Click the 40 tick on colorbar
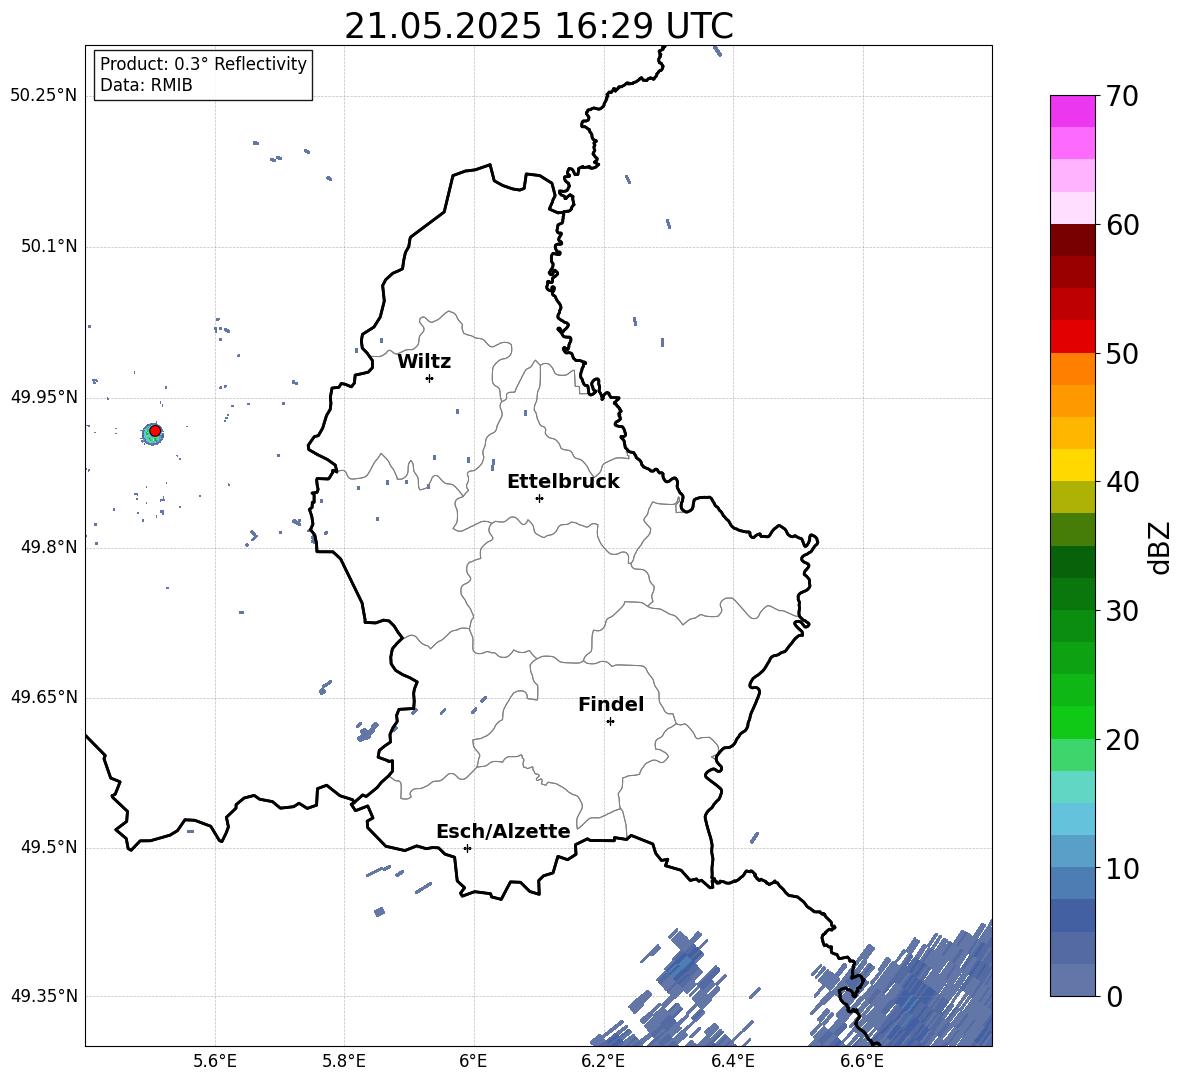Screen dimensions: 1184x1081 coord(1122,482)
